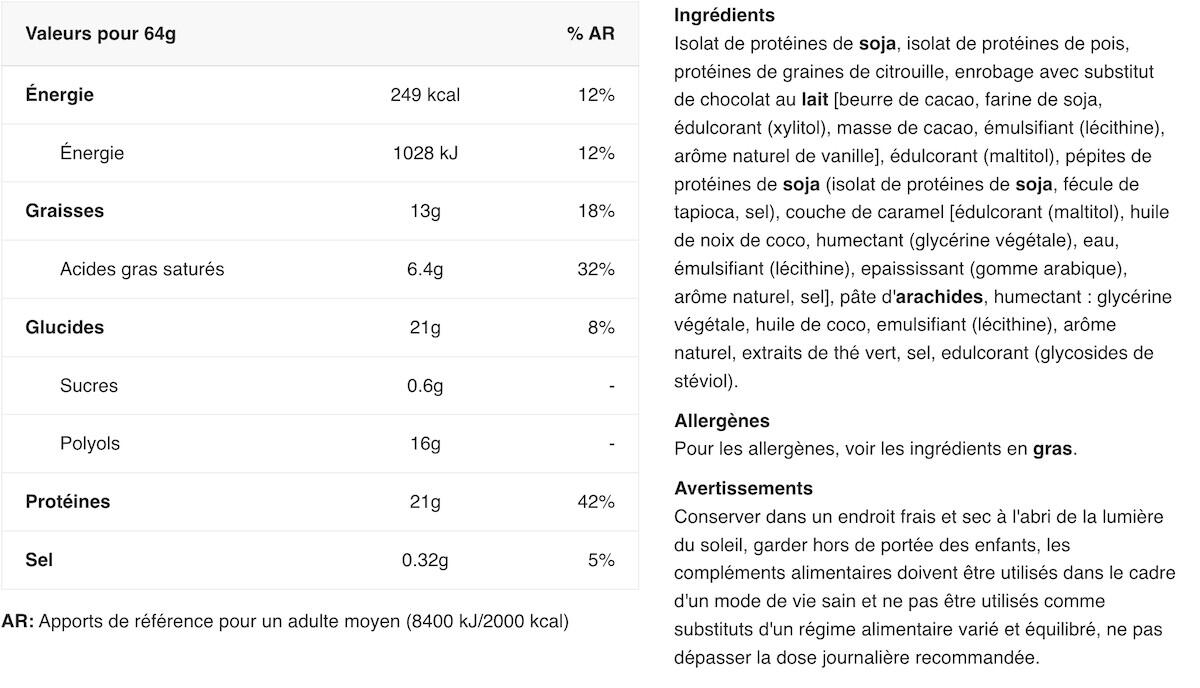Click the "Ingrédients" heading
The height and width of the screenshot is (688, 1200).
[724, 16]
